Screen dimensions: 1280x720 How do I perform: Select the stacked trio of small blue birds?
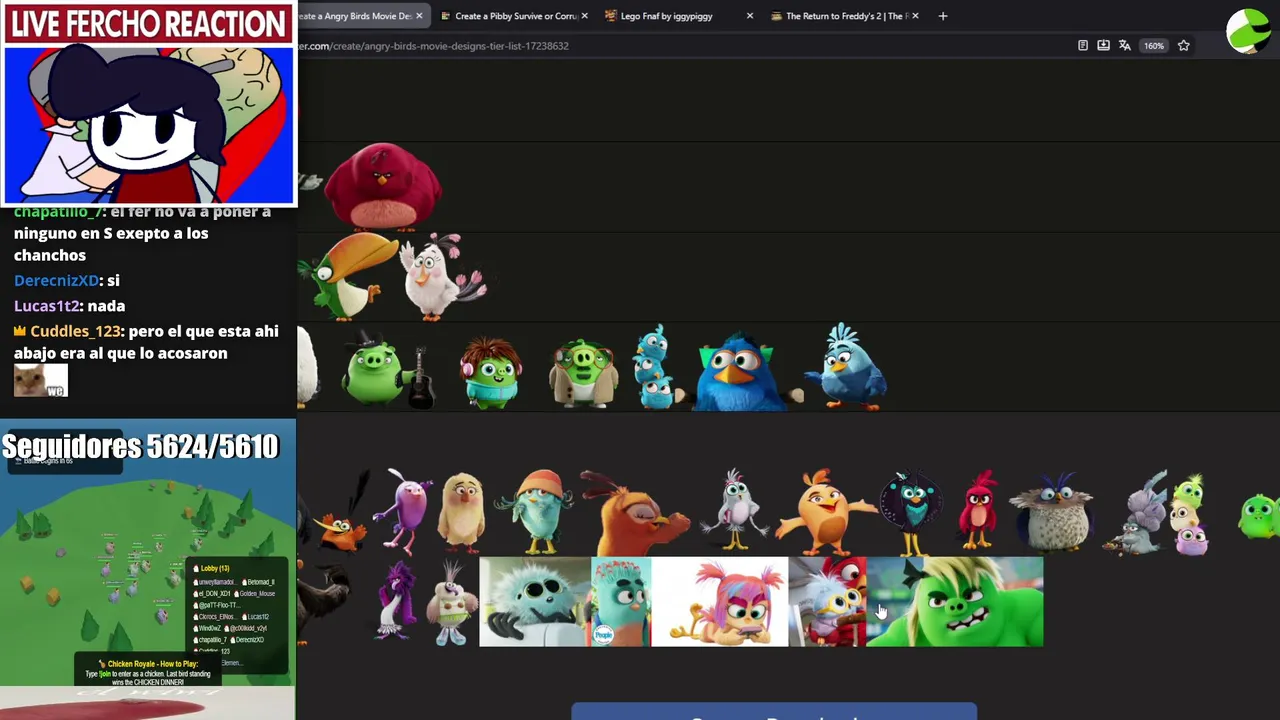(x=654, y=366)
